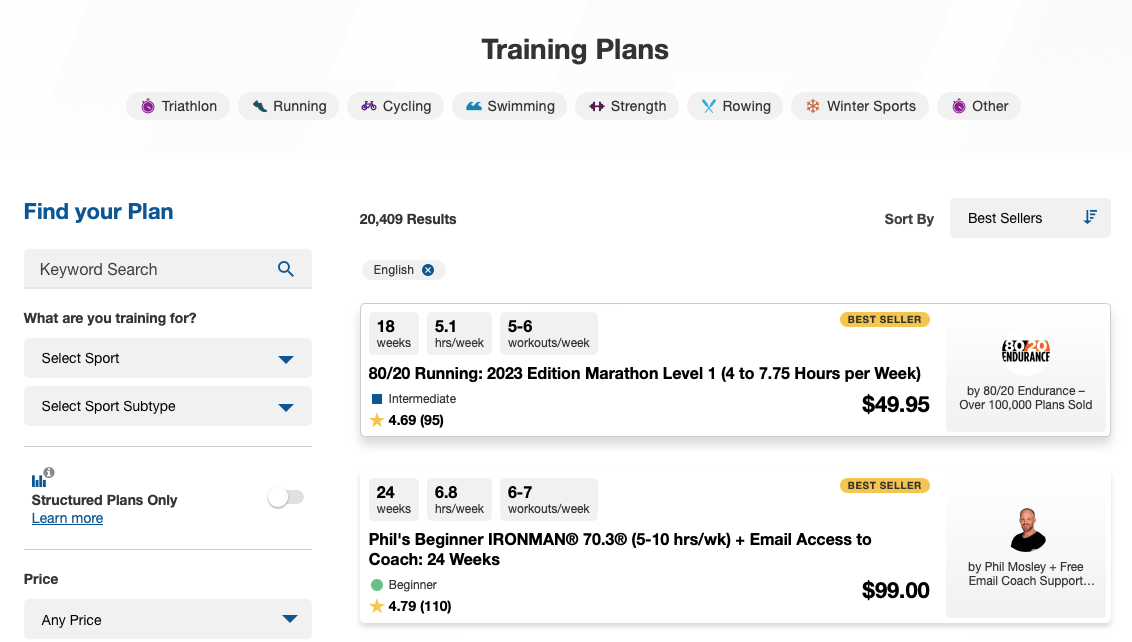Click Phil Mosley's coach photo
Screen dimensions: 1132x642
click(x=1026, y=530)
